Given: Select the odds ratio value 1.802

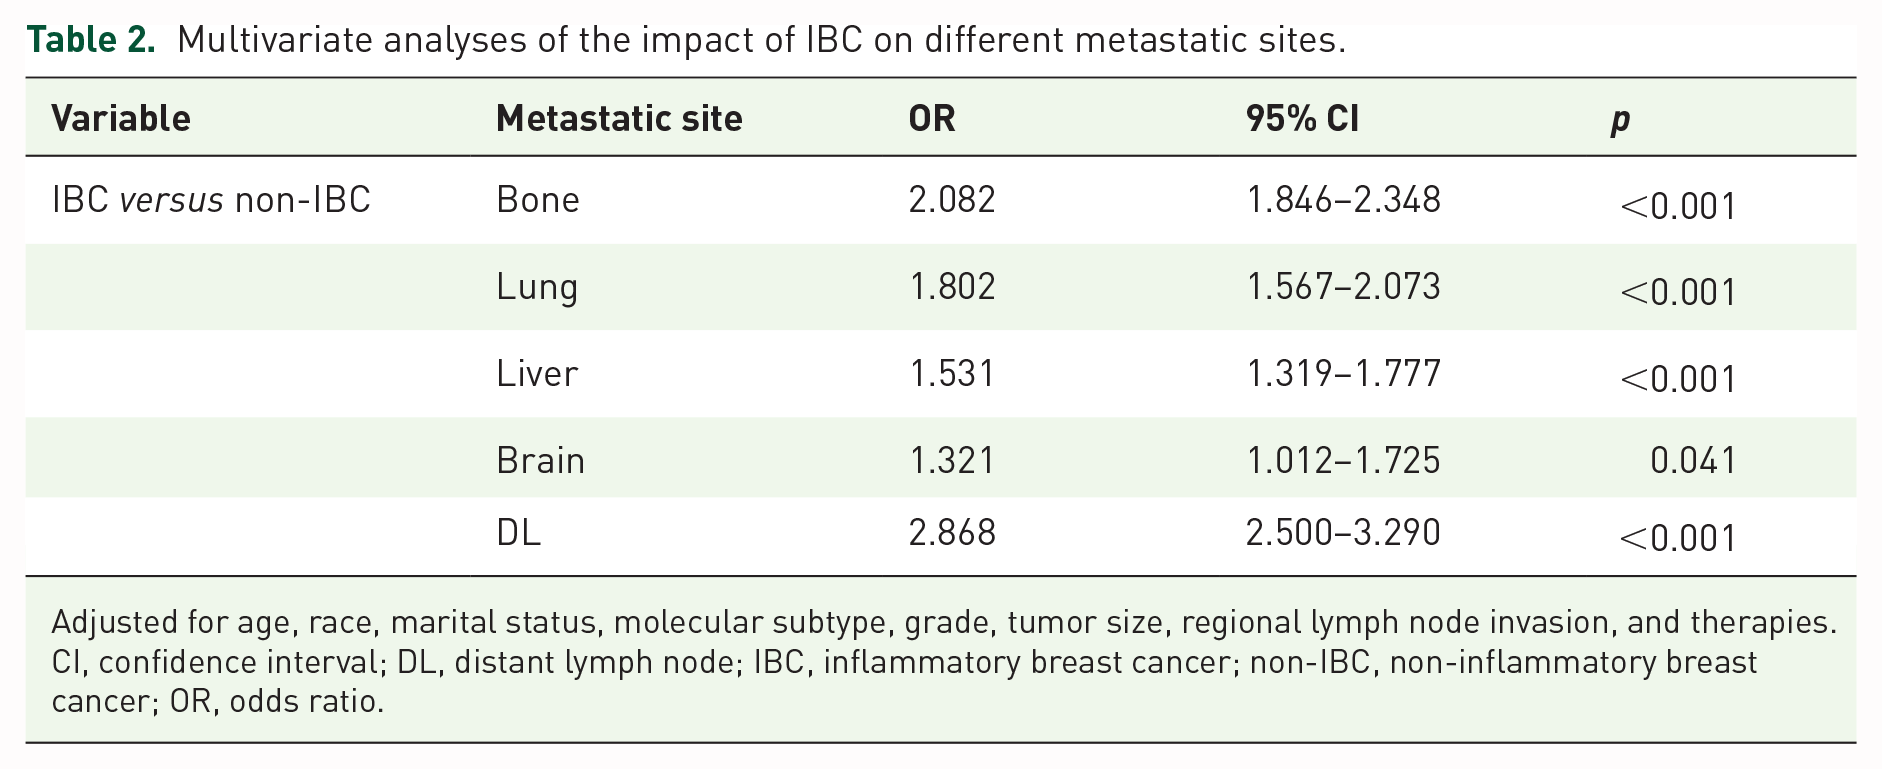Looking at the screenshot, I should coord(952,287).
